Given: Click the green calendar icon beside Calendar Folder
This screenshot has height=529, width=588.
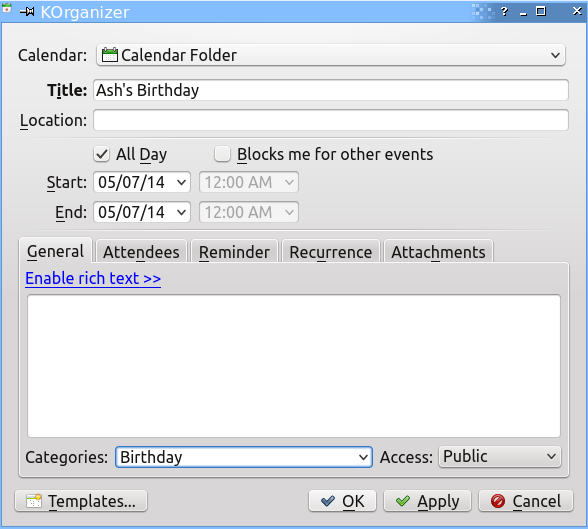Looking at the screenshot, I should pyautogui.click(x=110, y=55).
